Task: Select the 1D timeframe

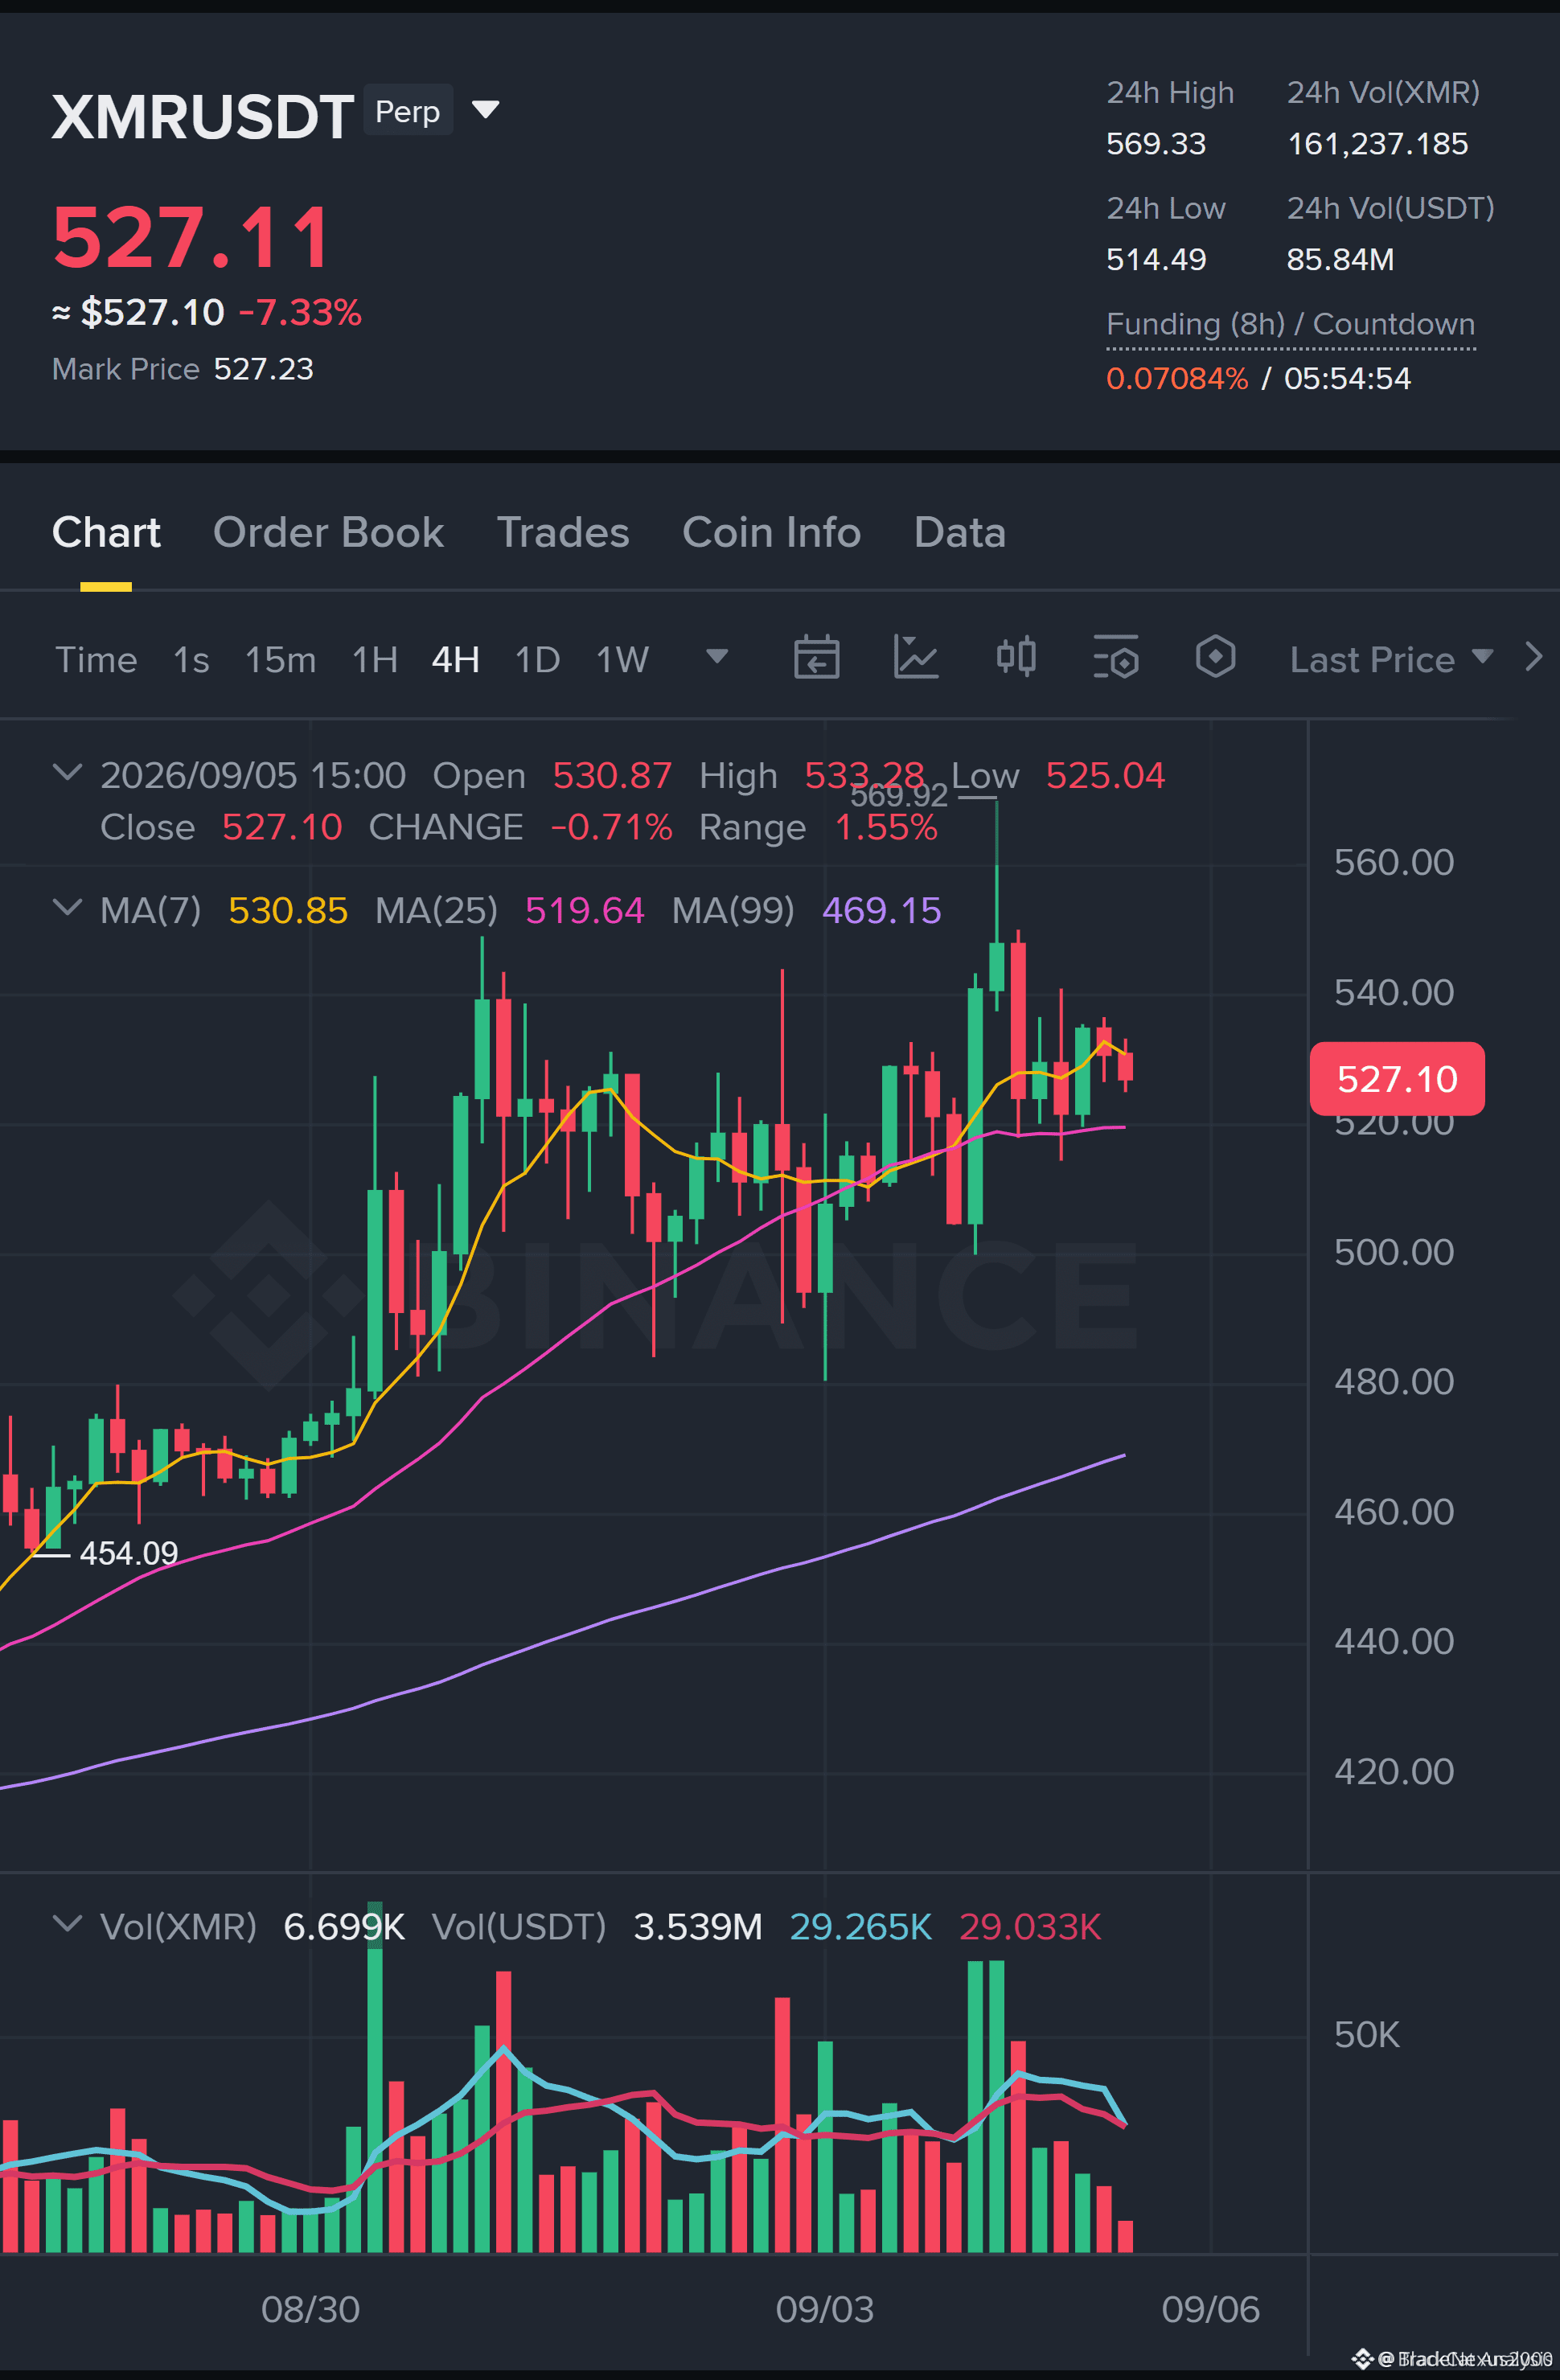Action: coord(537,659)
